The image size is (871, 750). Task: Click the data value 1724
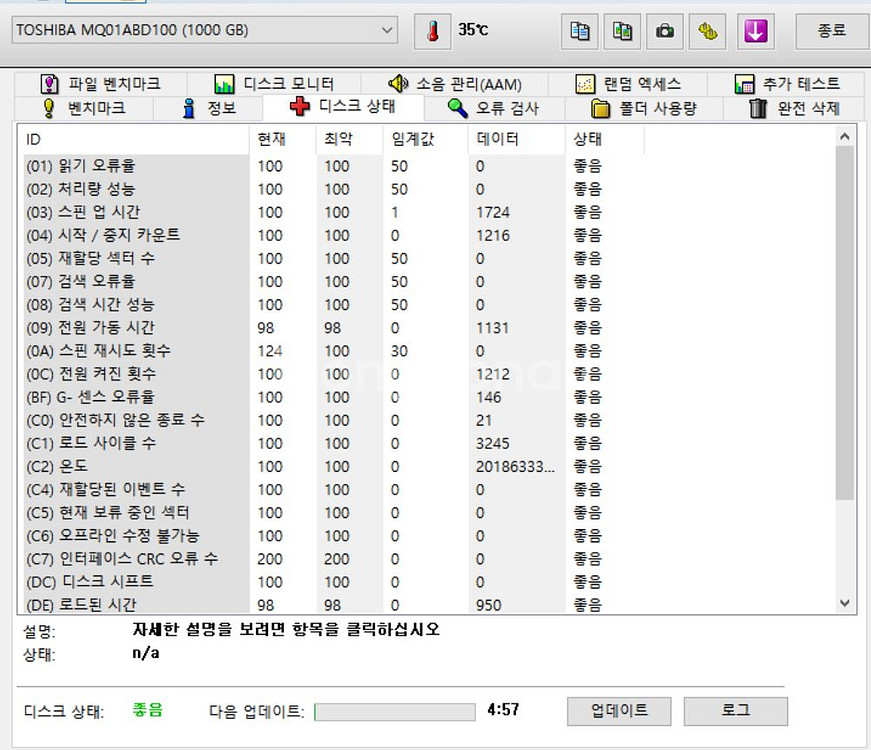(492, 212)
